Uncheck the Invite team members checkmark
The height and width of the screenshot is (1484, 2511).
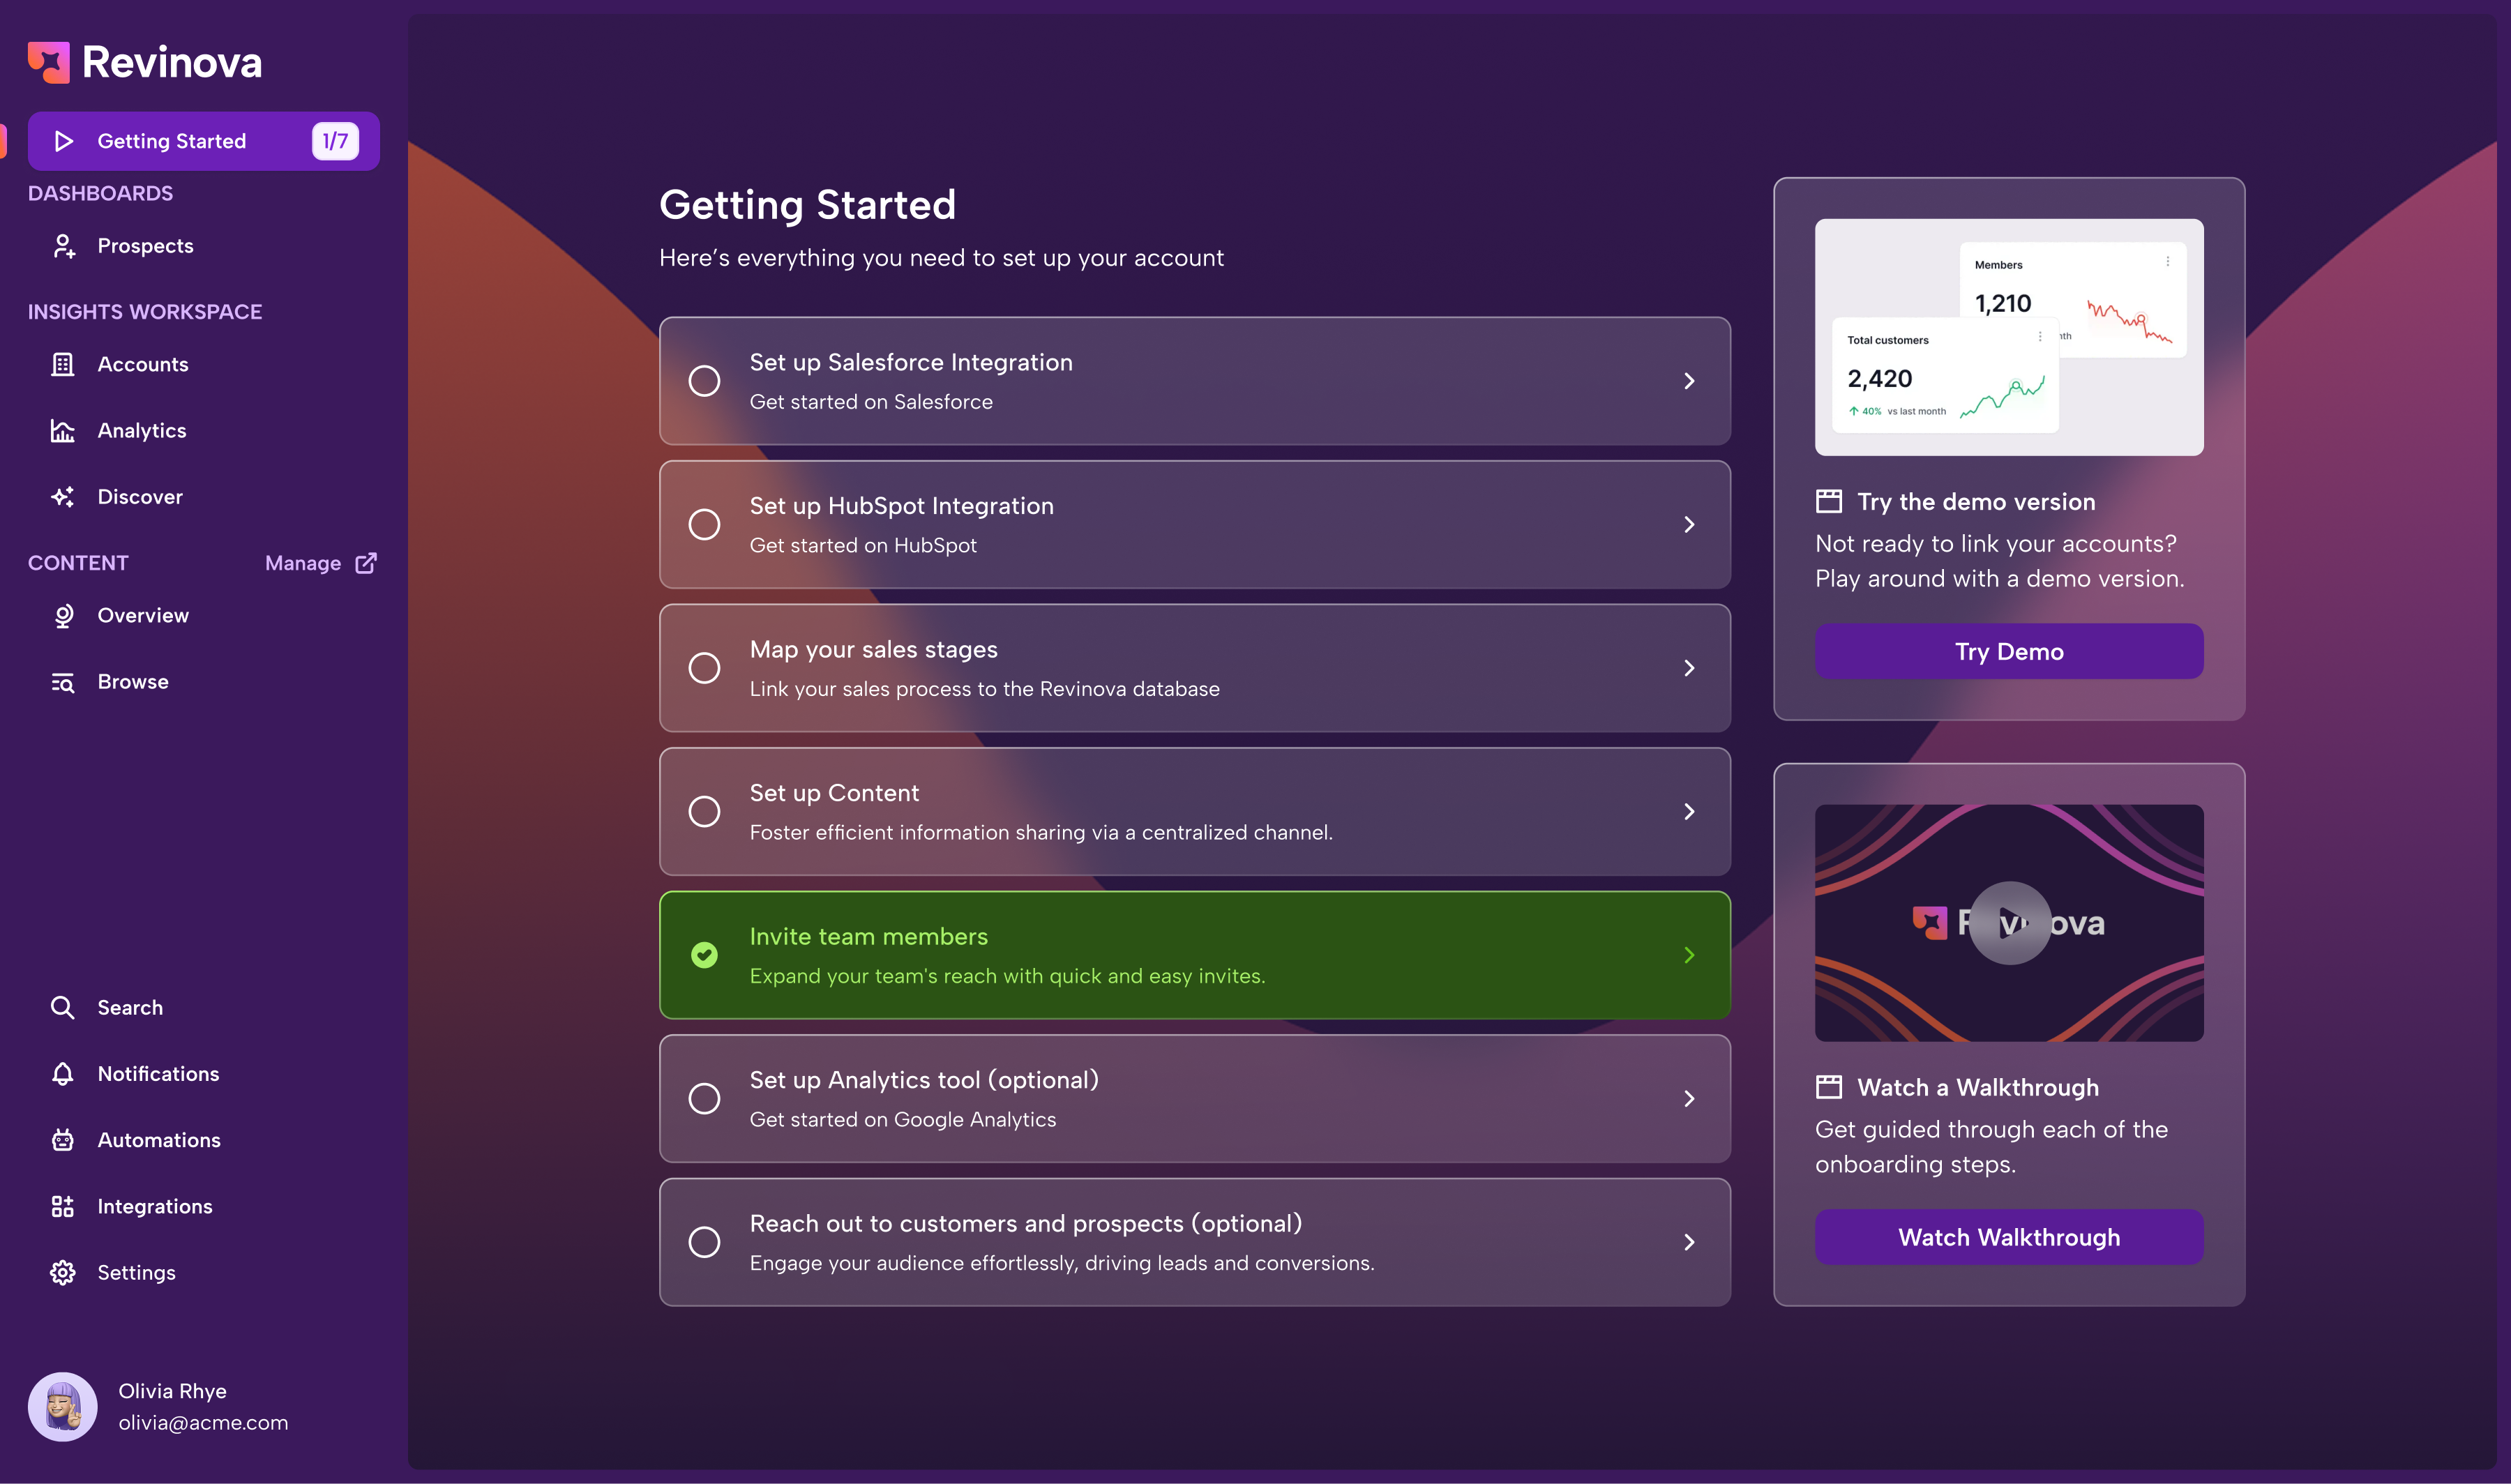[704, 955]
